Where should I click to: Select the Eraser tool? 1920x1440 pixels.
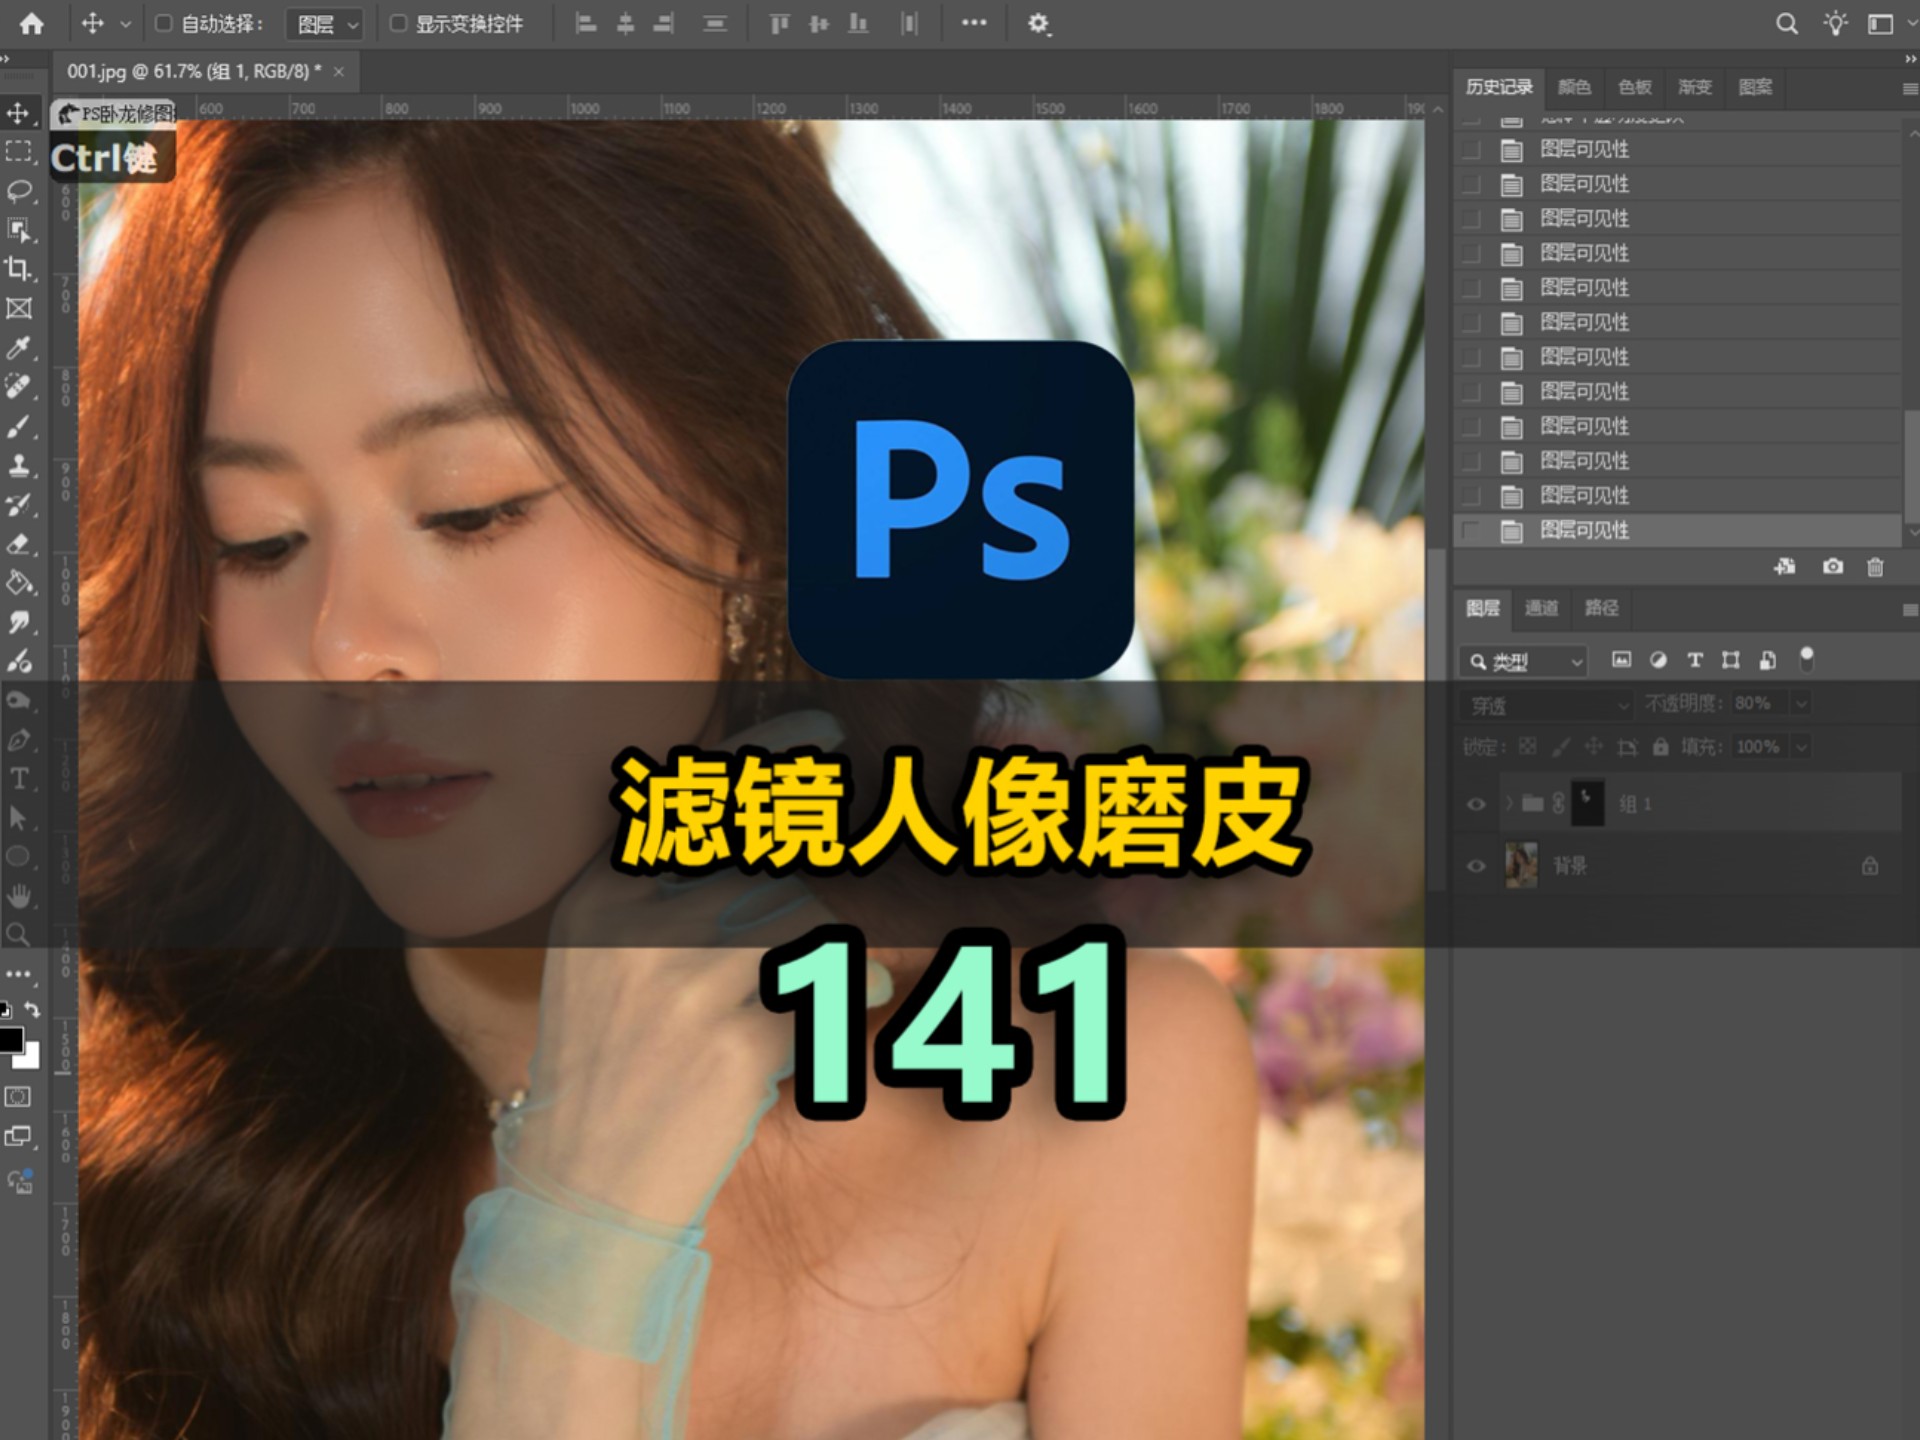point(18,544)
